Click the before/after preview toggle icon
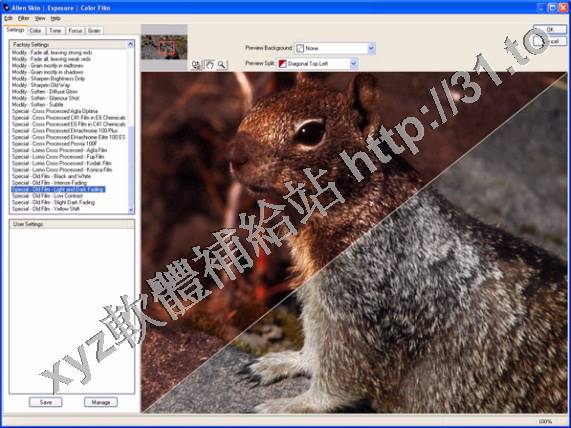Image resolution: width=571 pixels, height=428 pixels. pos(196,65)
